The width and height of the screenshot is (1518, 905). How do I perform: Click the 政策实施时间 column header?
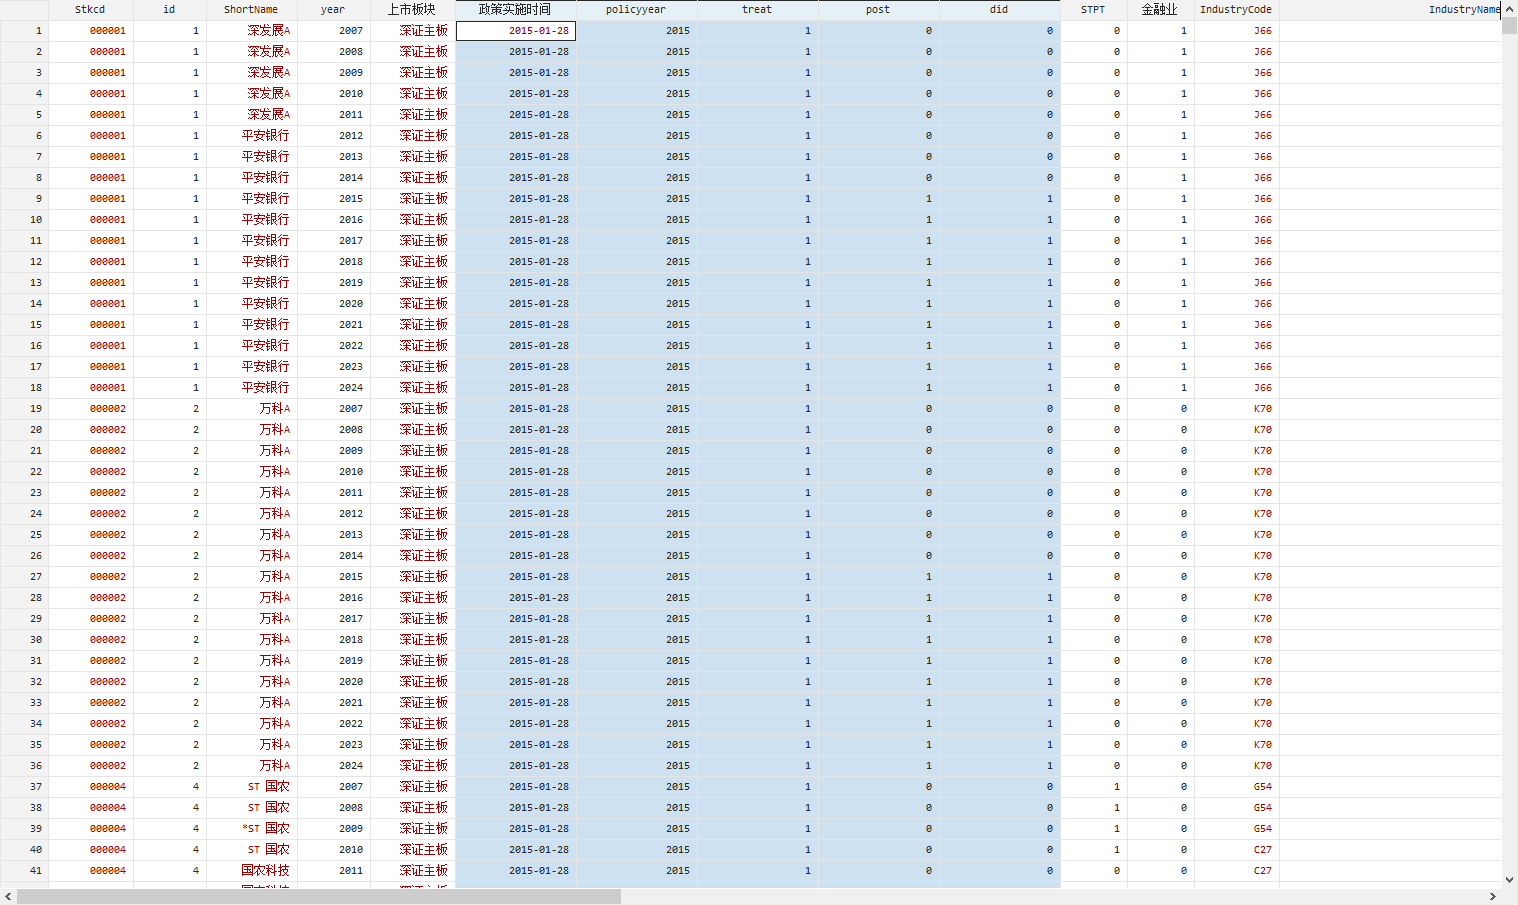coord(515,9)
